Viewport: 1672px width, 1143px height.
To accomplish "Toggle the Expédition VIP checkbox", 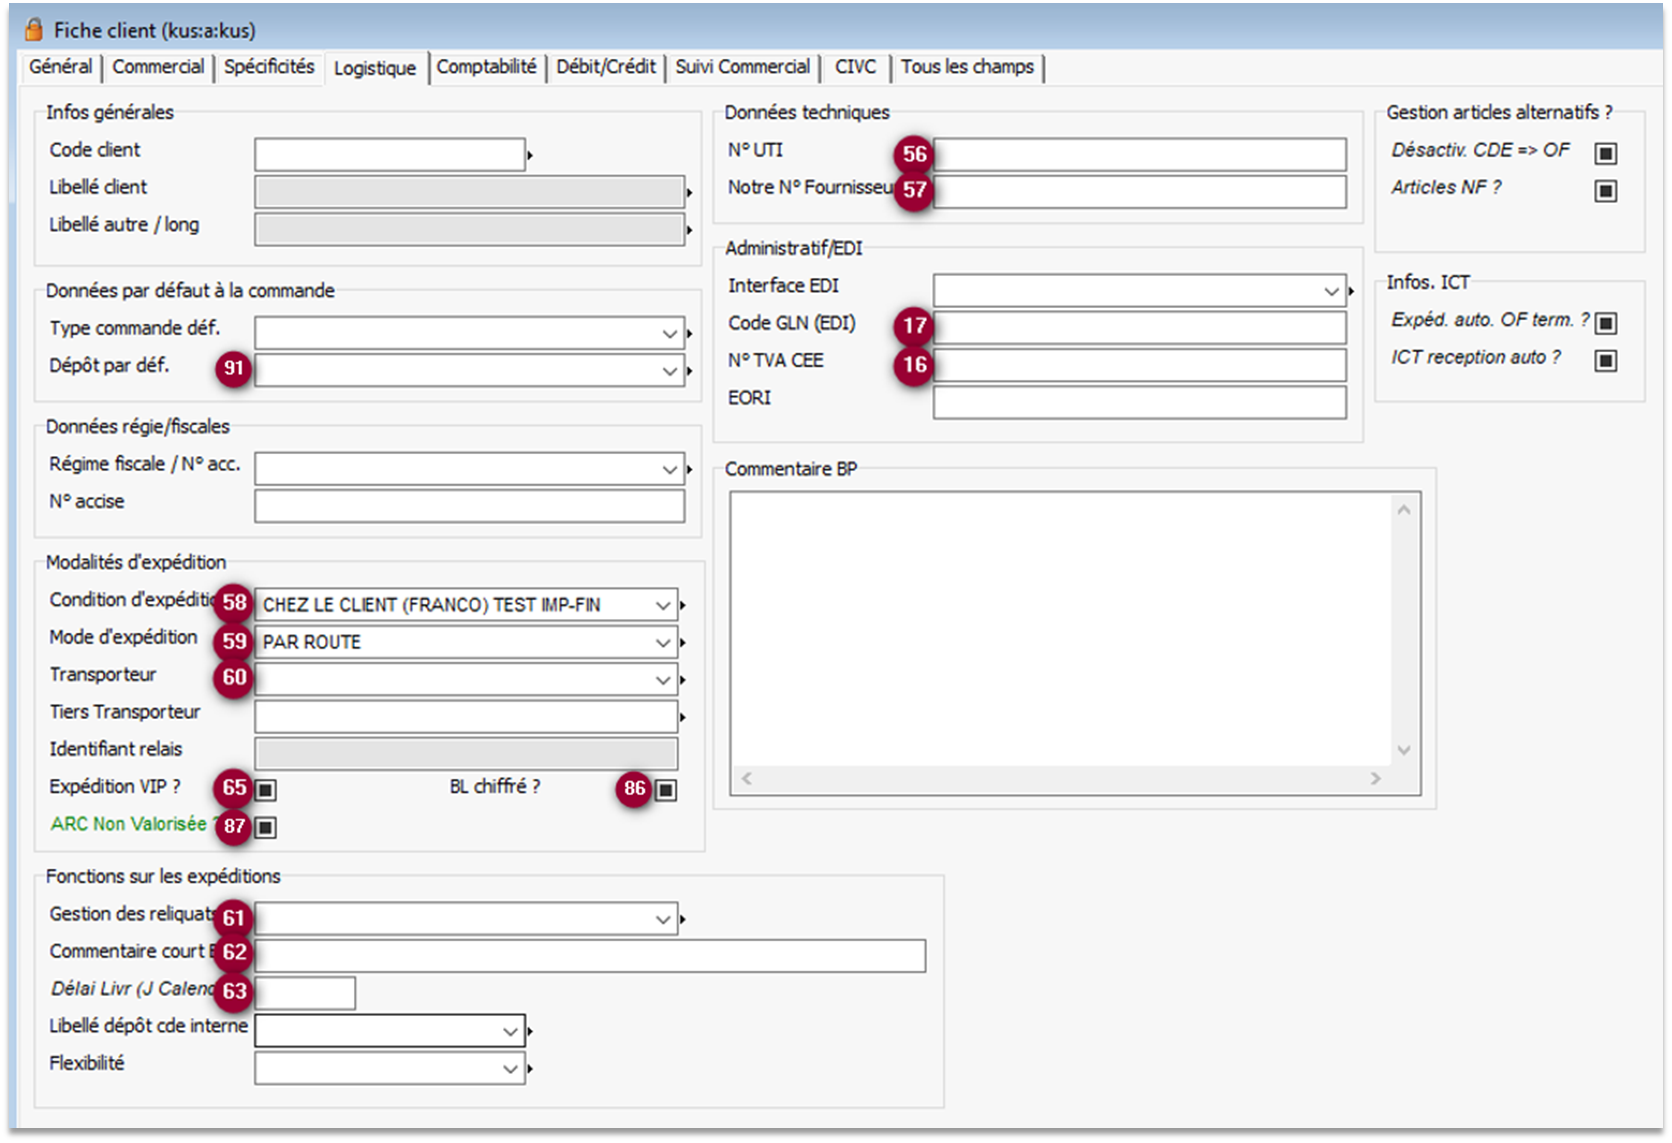I will point(265,790).
